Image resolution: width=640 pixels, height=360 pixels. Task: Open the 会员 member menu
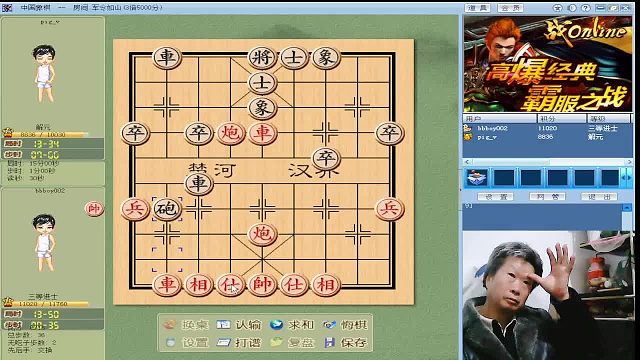[510, 8]
